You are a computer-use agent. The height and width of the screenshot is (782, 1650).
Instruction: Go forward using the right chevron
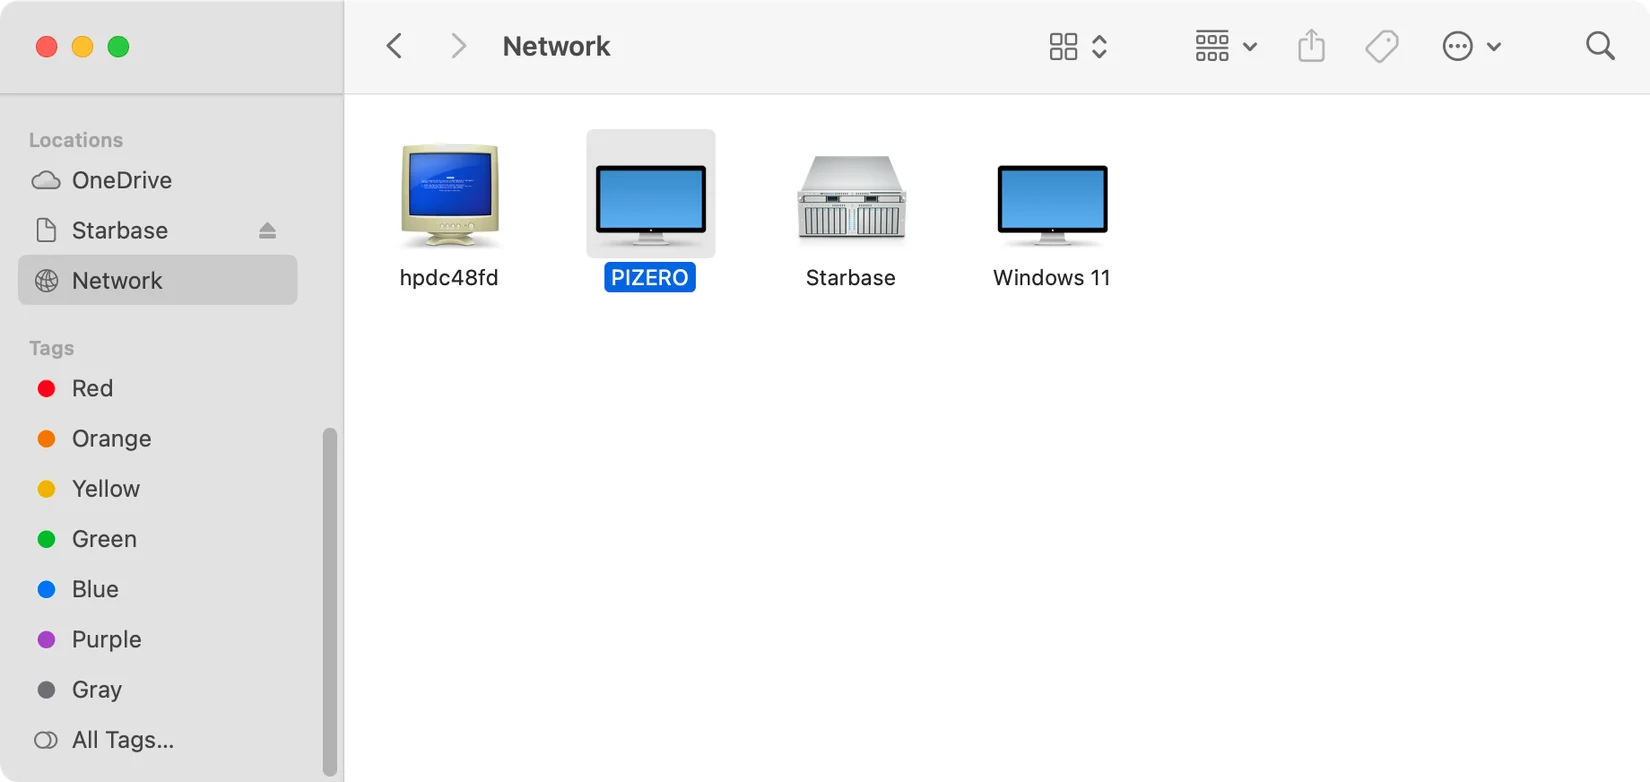click(x=458, y=46)
